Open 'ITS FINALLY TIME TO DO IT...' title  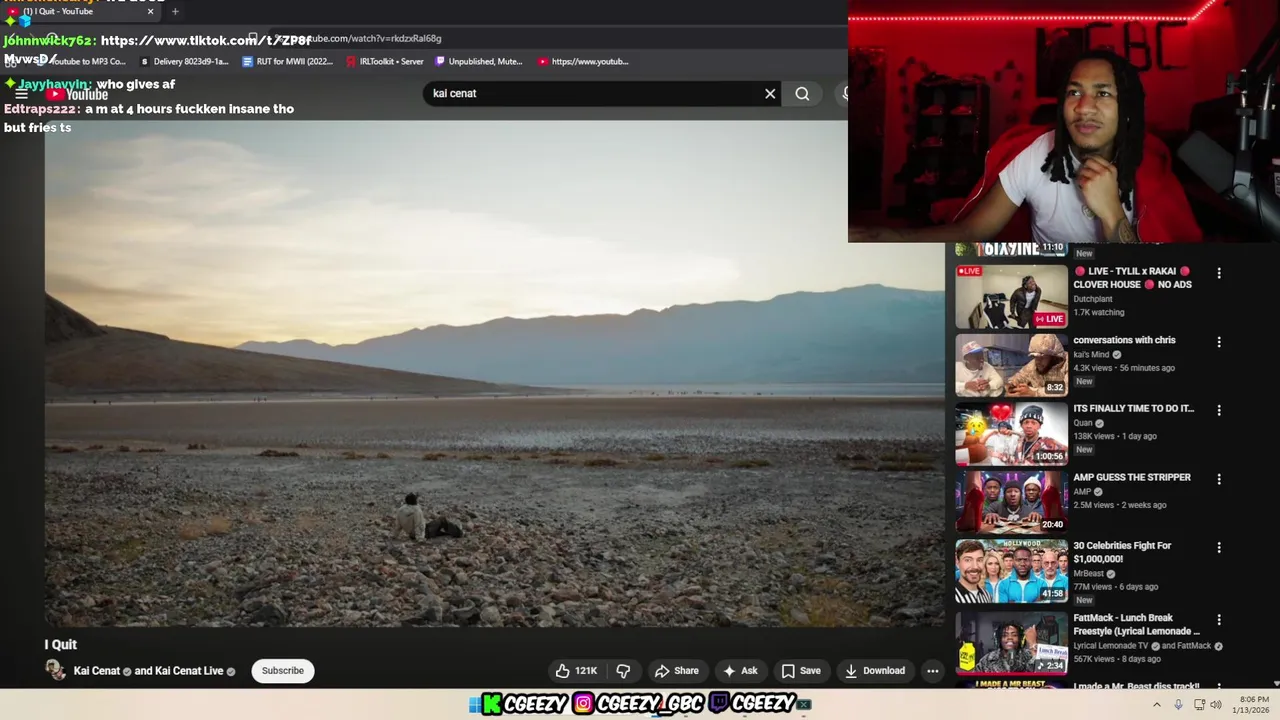pyautogui.click(x=1134, y=409)
